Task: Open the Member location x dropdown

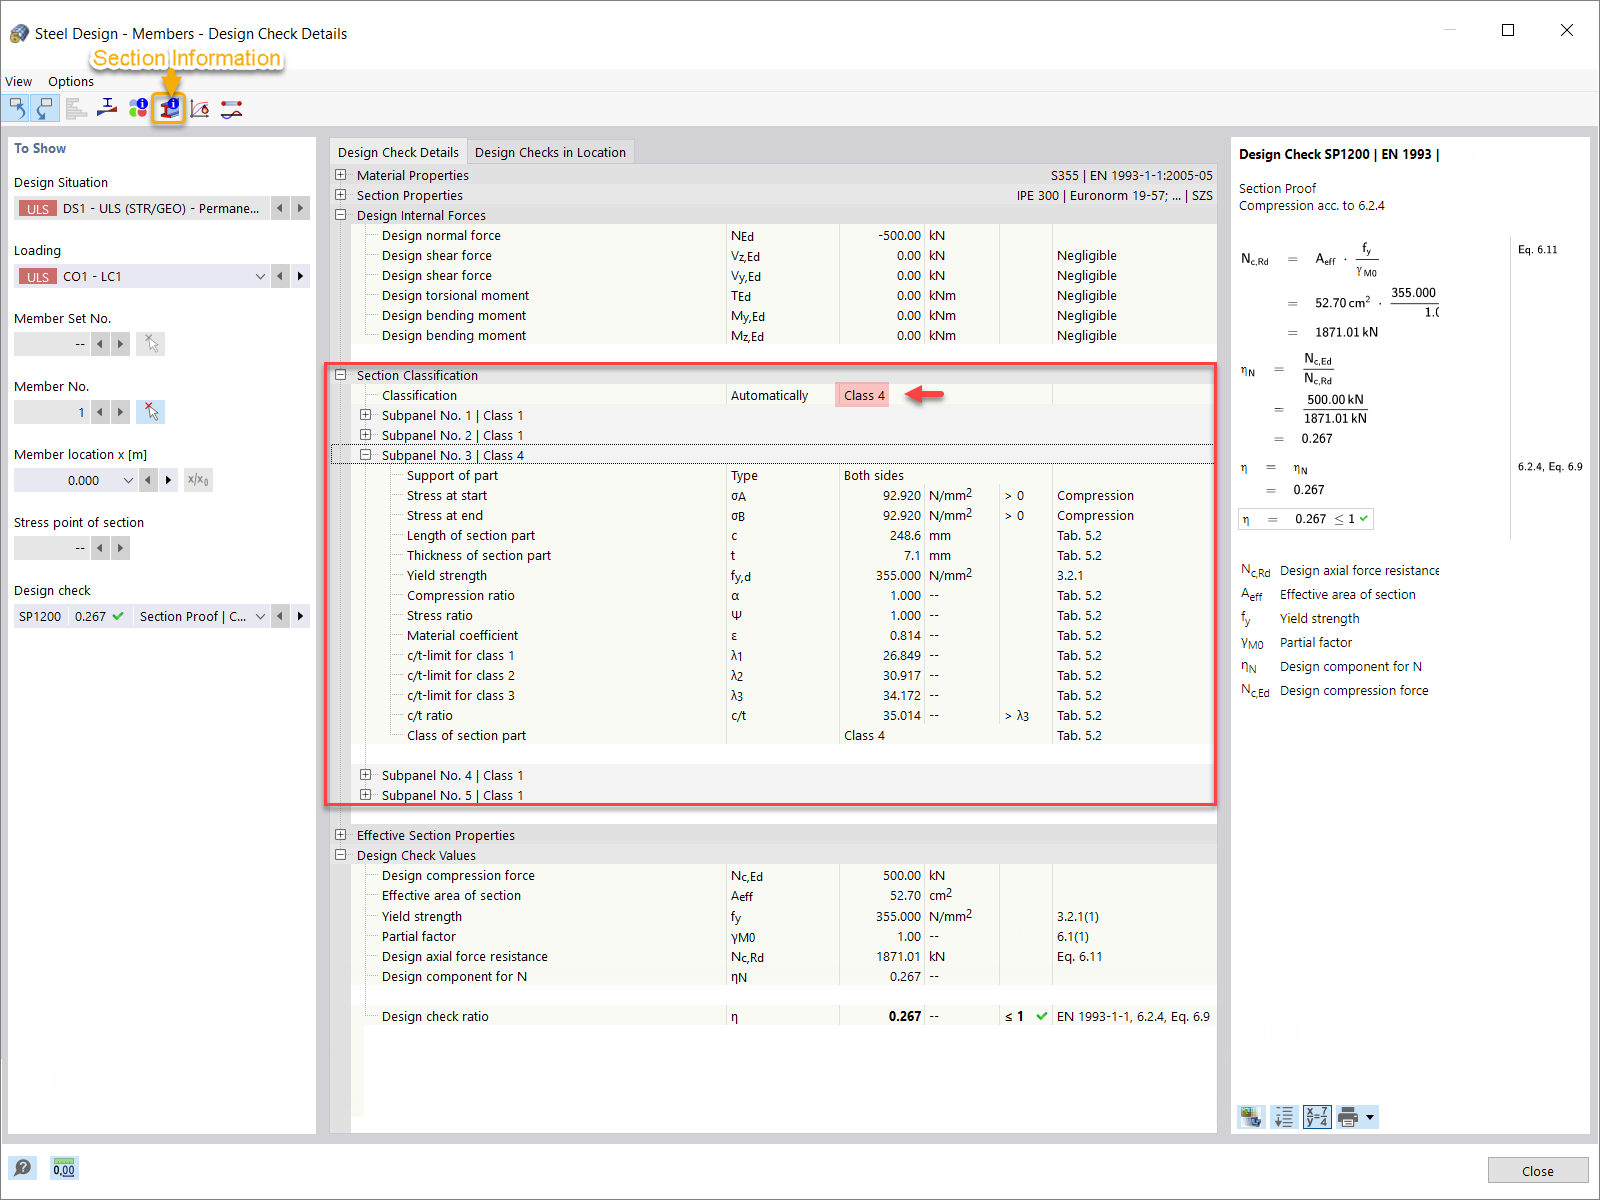Action: [x=128, y=480]
